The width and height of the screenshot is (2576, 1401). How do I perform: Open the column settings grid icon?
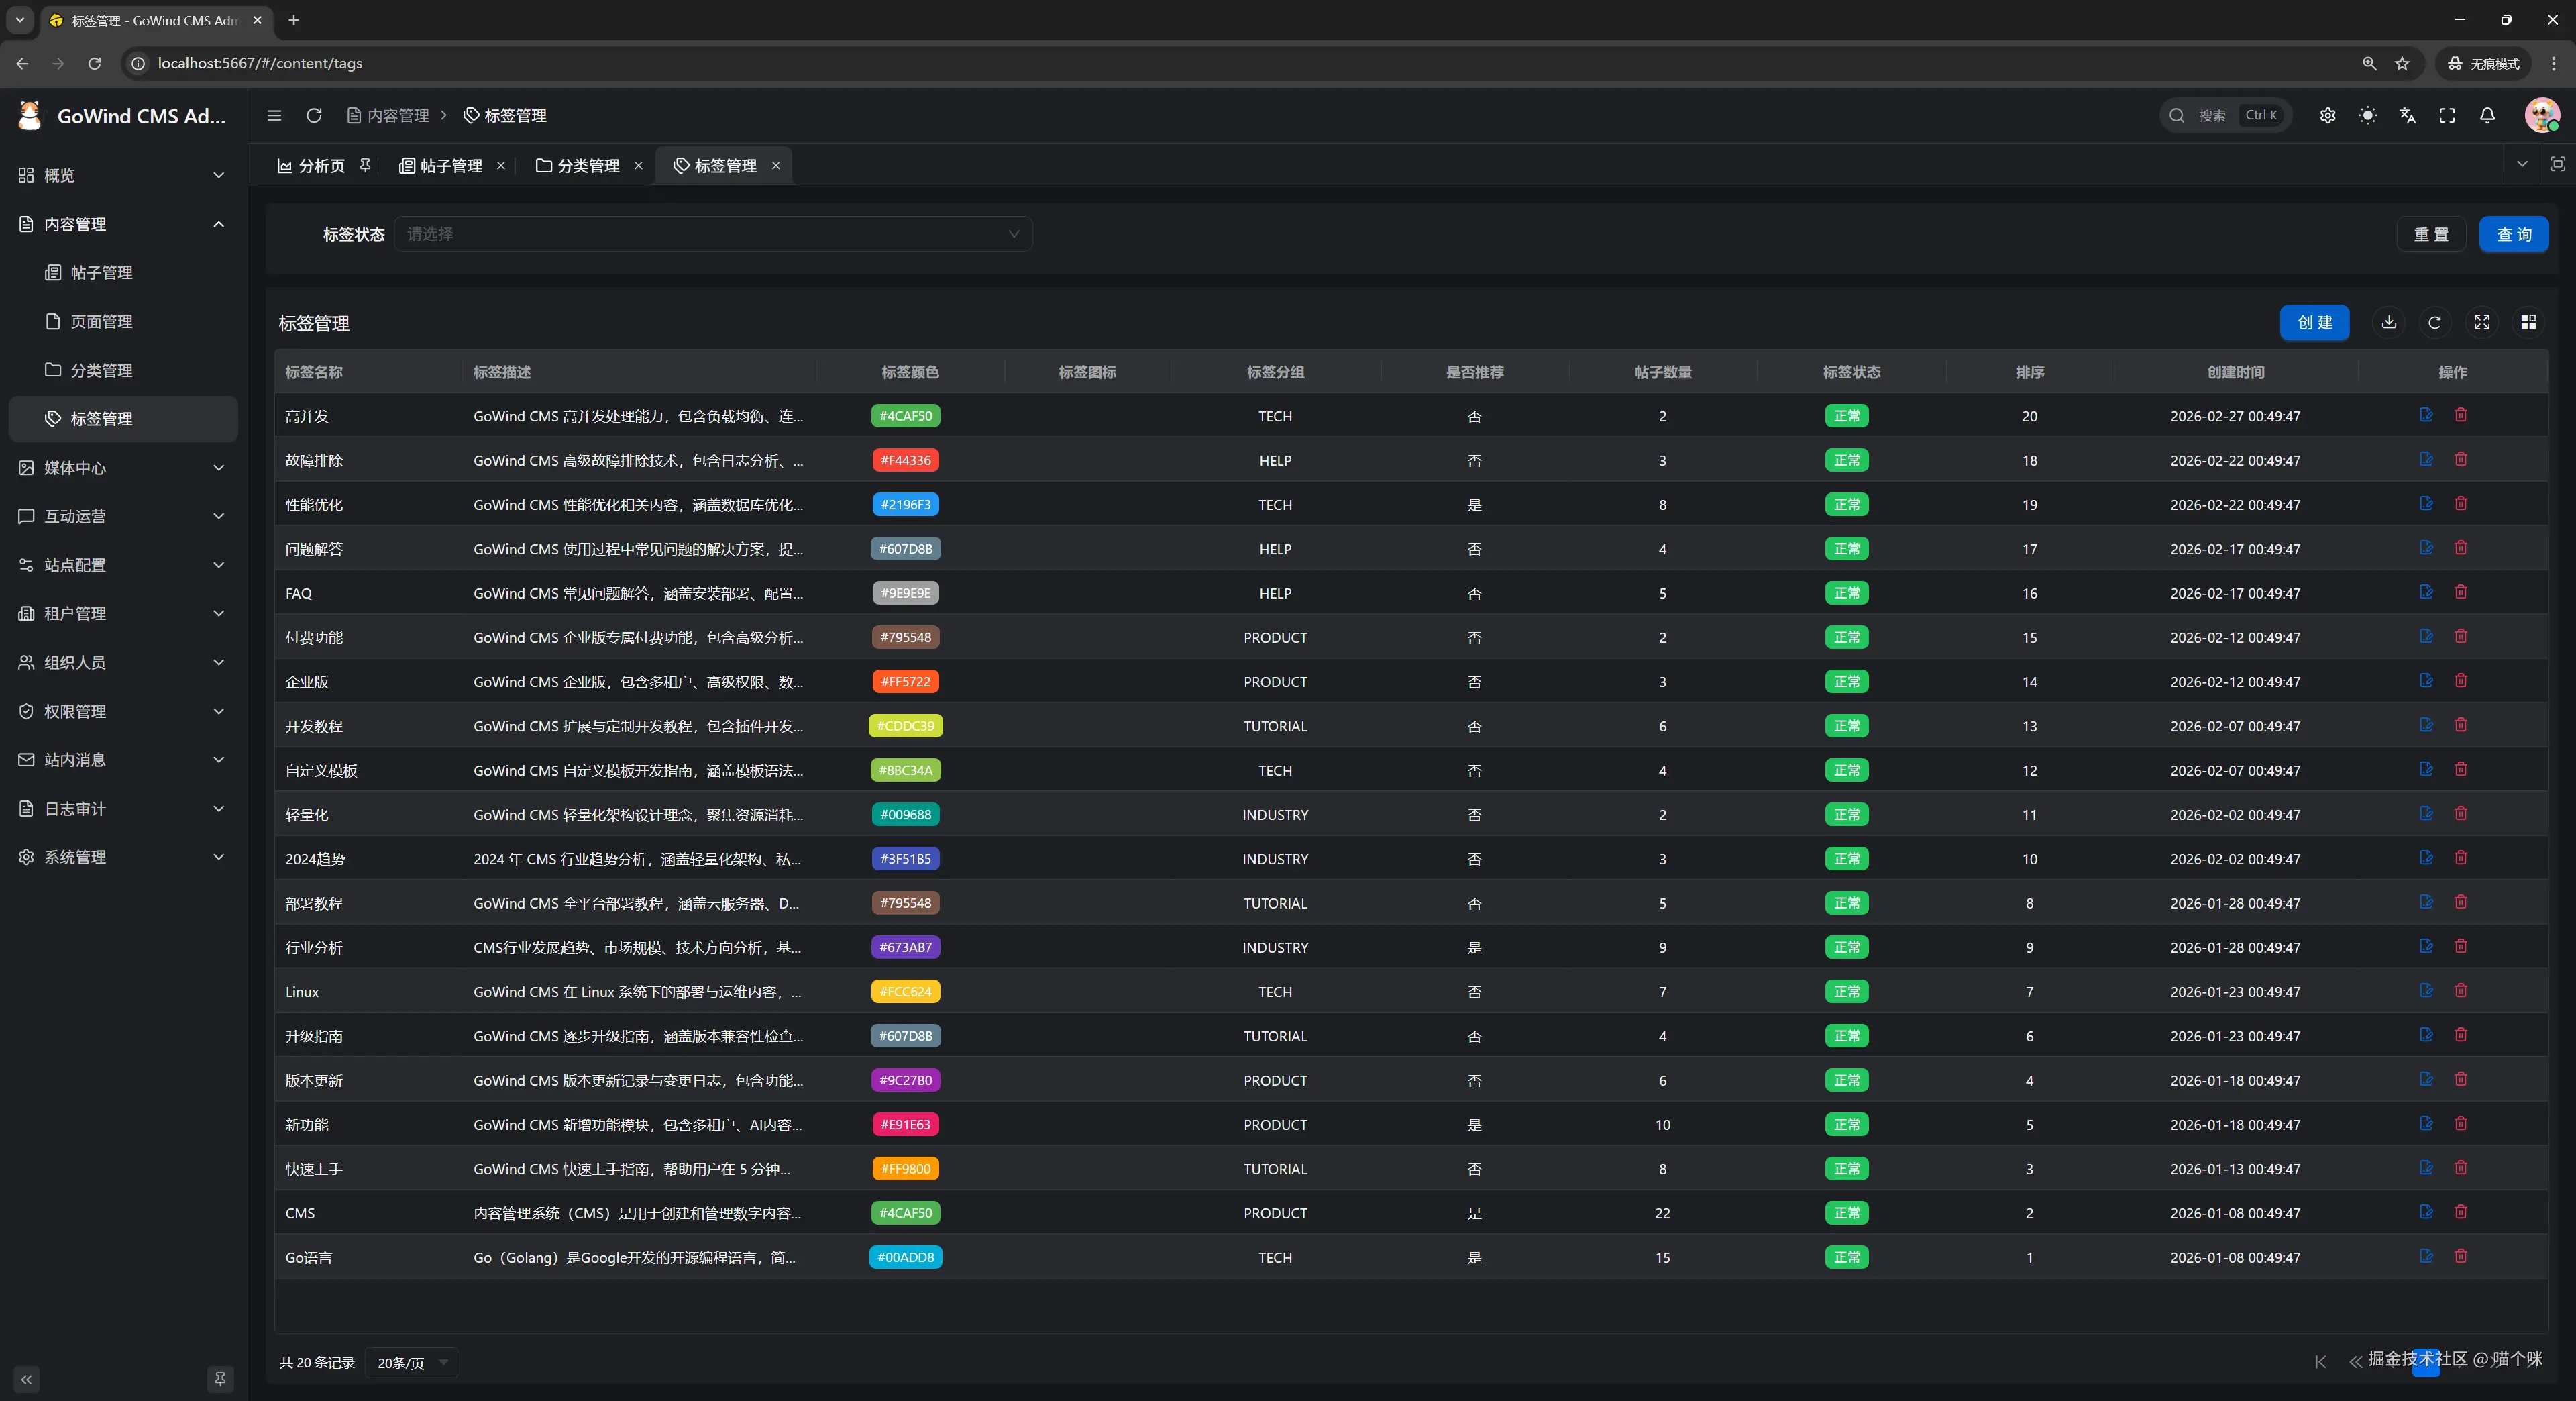(x=2528, y=322)
